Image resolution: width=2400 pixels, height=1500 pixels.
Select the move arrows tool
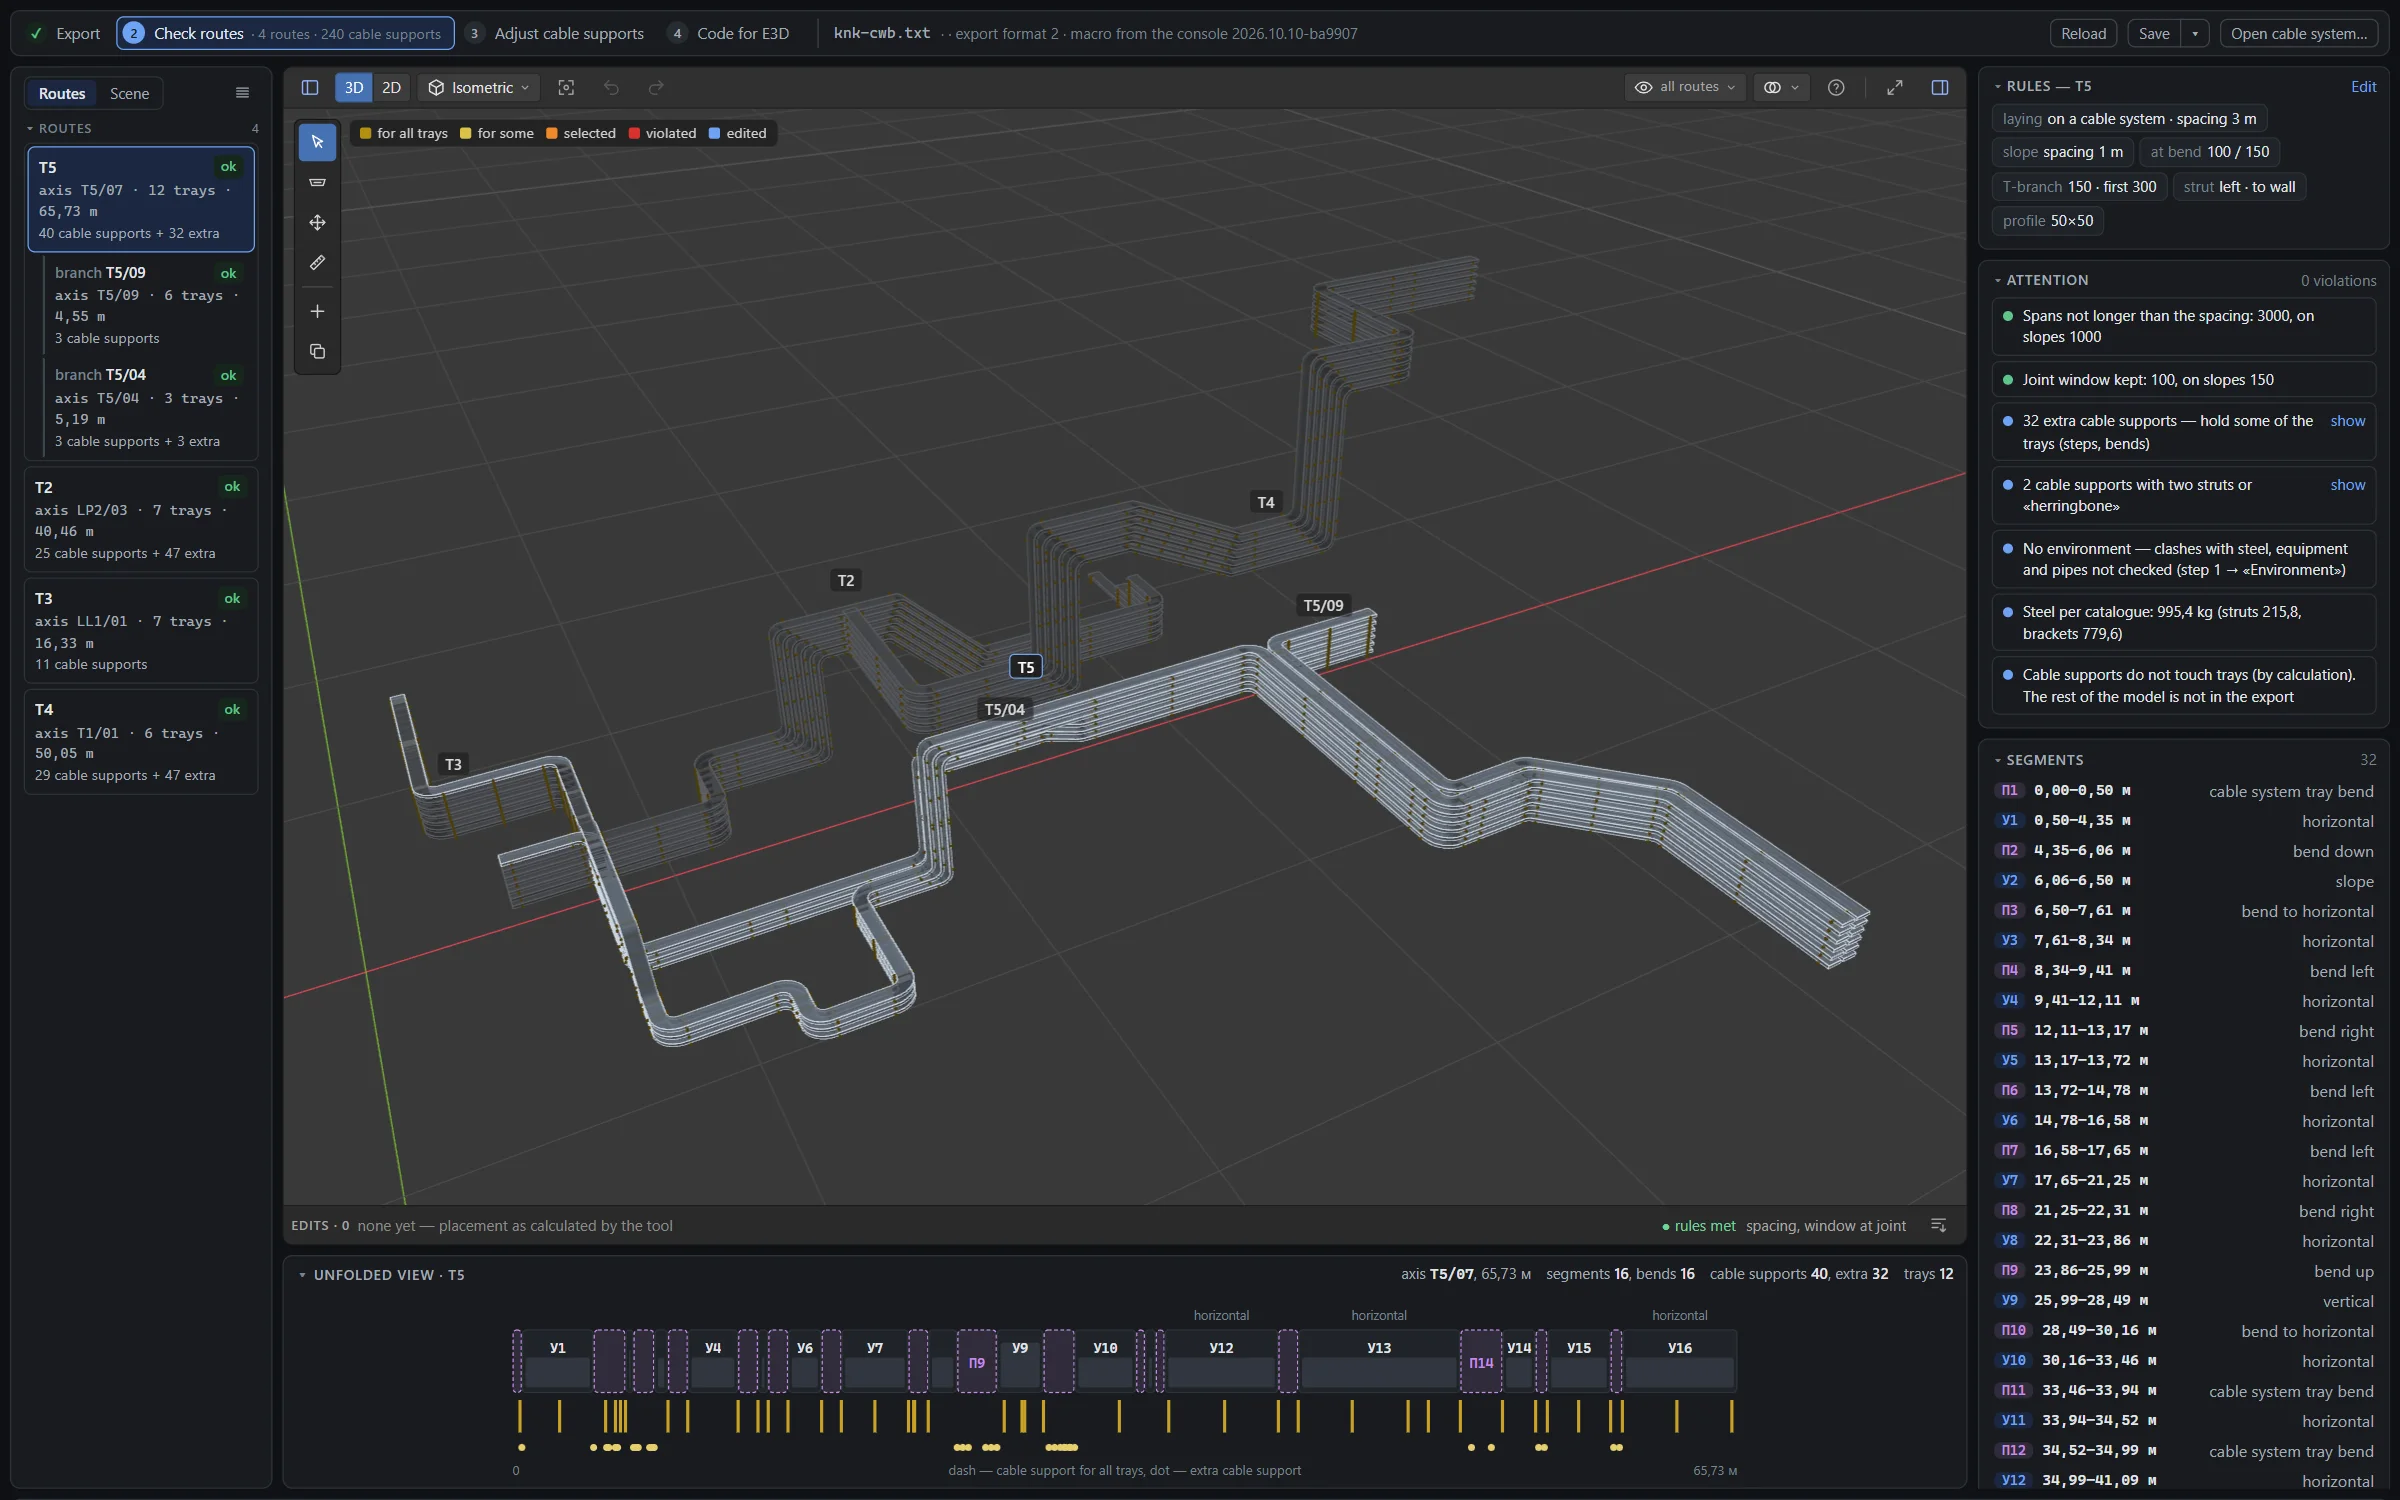[x=317, y=222]
